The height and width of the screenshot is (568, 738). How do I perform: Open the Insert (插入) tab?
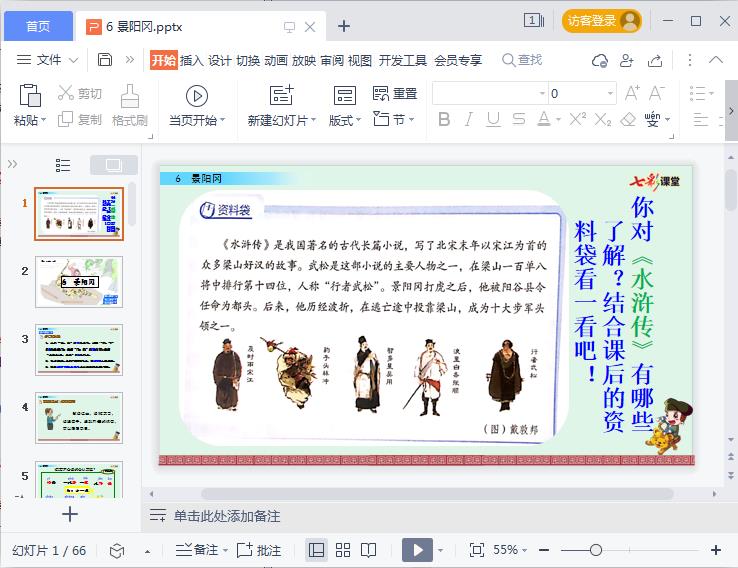tap(192, 60)
